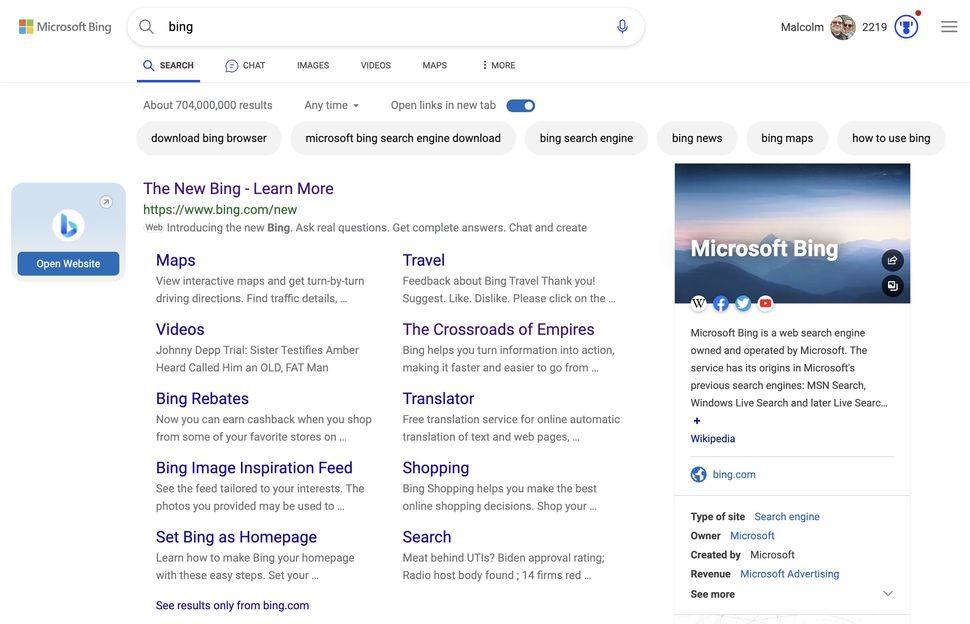The height and width of the screenshot is (624, 970).
Task: Click the Open Website button
Action: [68, 263]
